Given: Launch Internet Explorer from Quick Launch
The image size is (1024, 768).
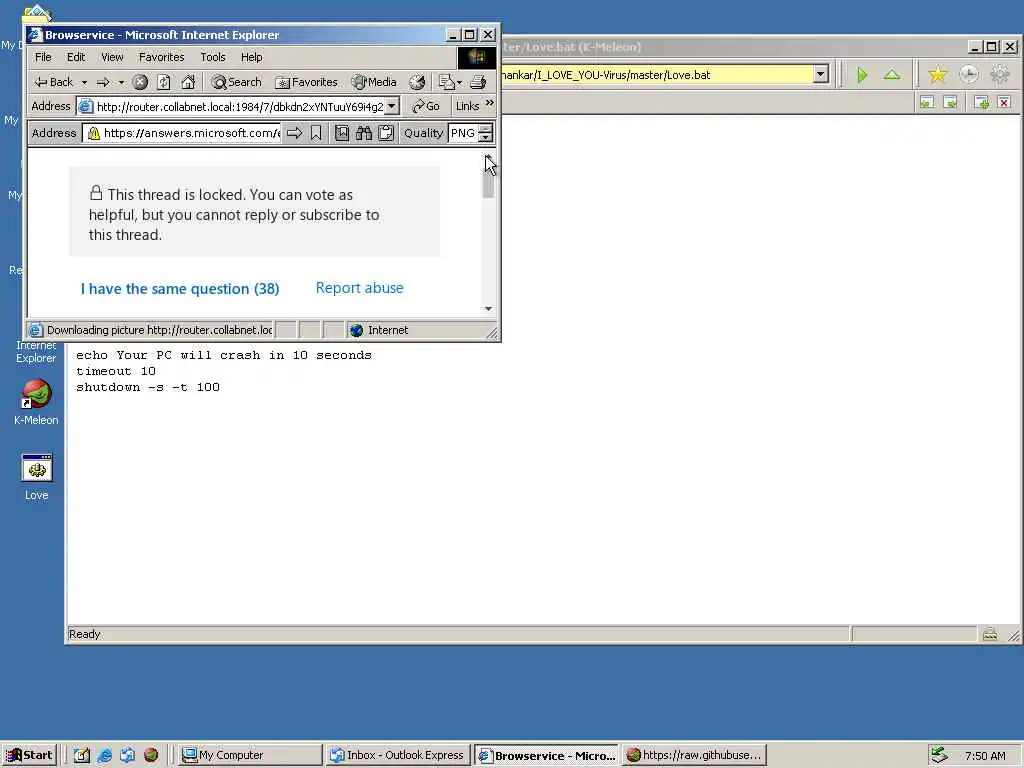Looking at the screenshot, I should pyautogui.click(x=104, y=755).
